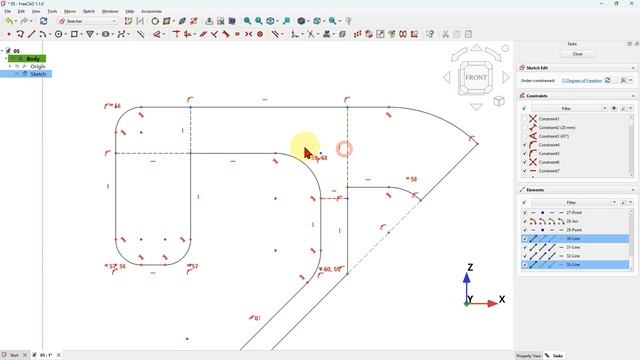
Task: Collapse the Constraints section
Action: coord(633,96)
